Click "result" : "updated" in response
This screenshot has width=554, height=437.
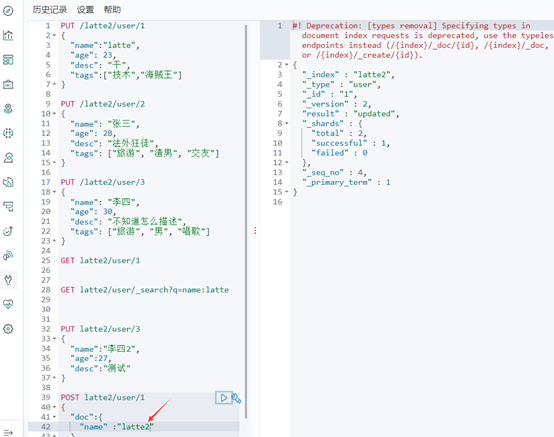coord(350,114)
